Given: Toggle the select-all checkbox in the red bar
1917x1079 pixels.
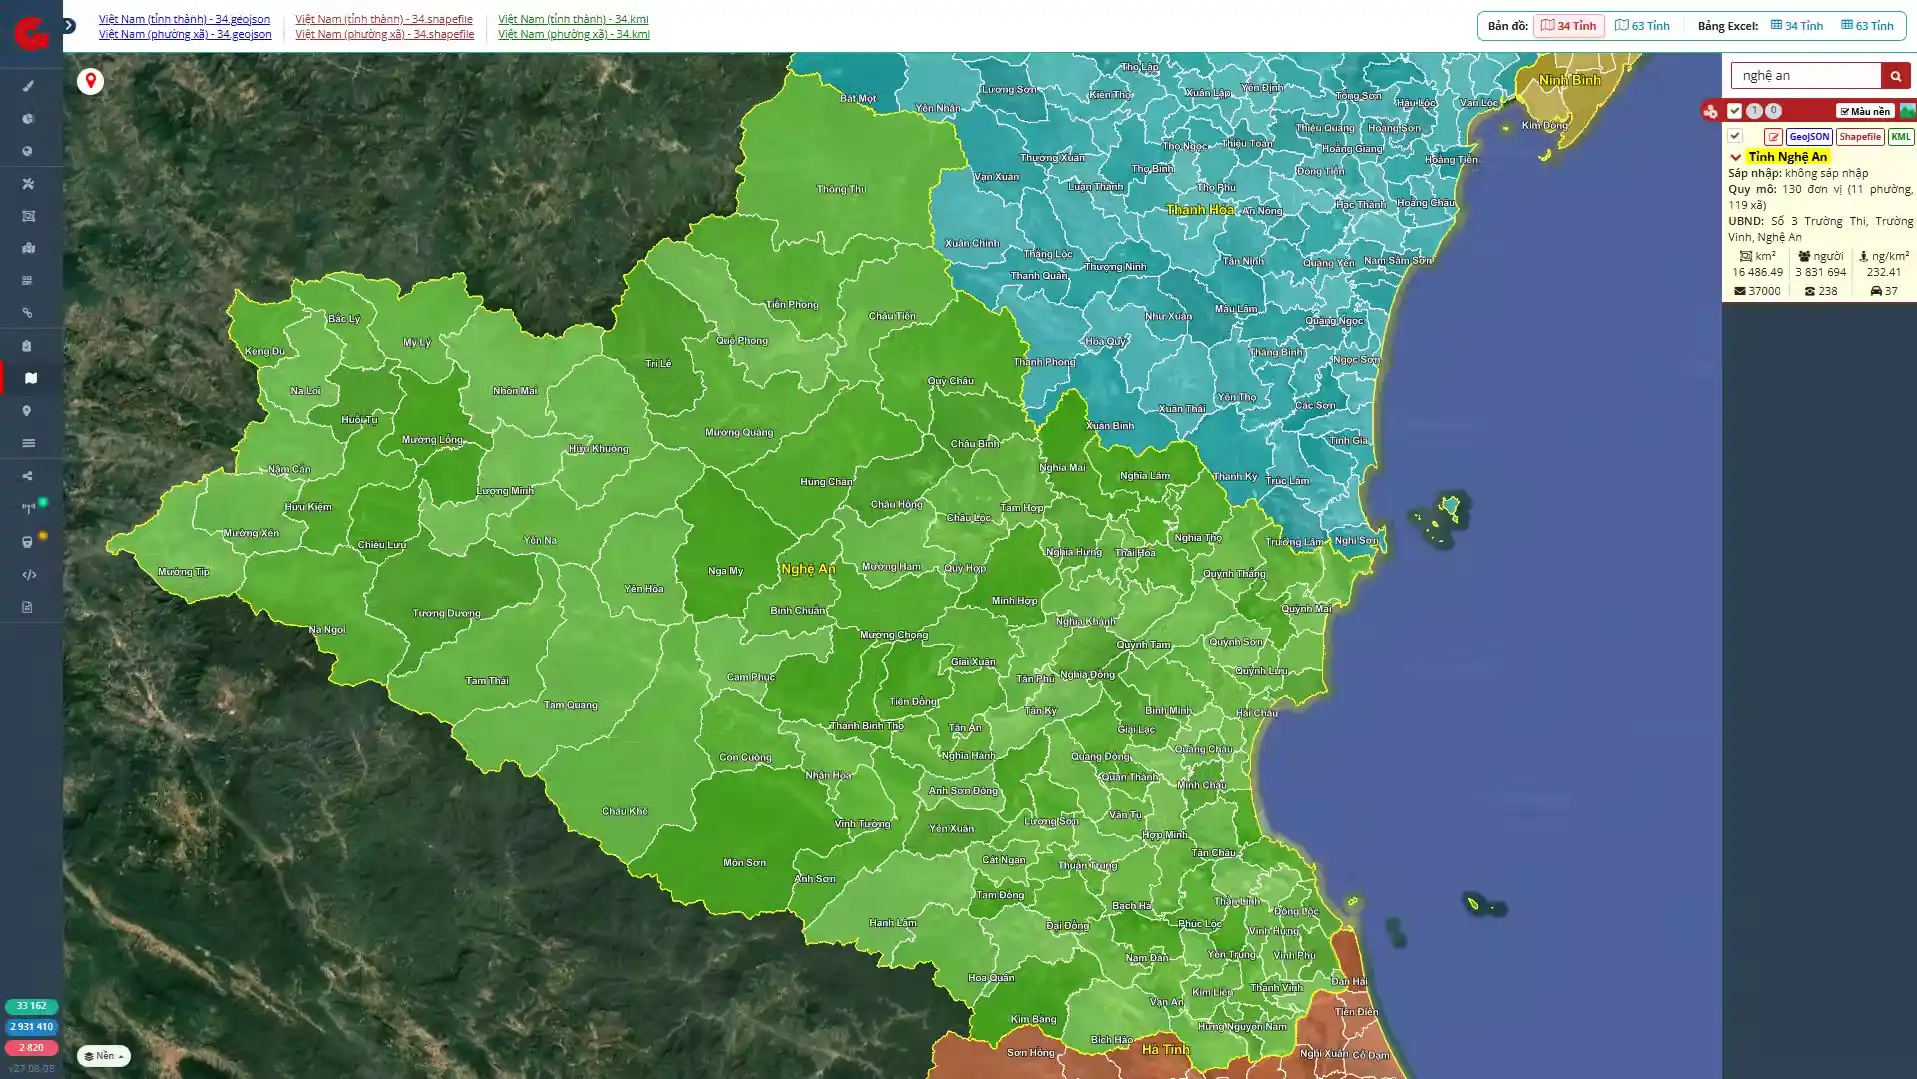Looking at the screenshot, I should (1734, 111).
